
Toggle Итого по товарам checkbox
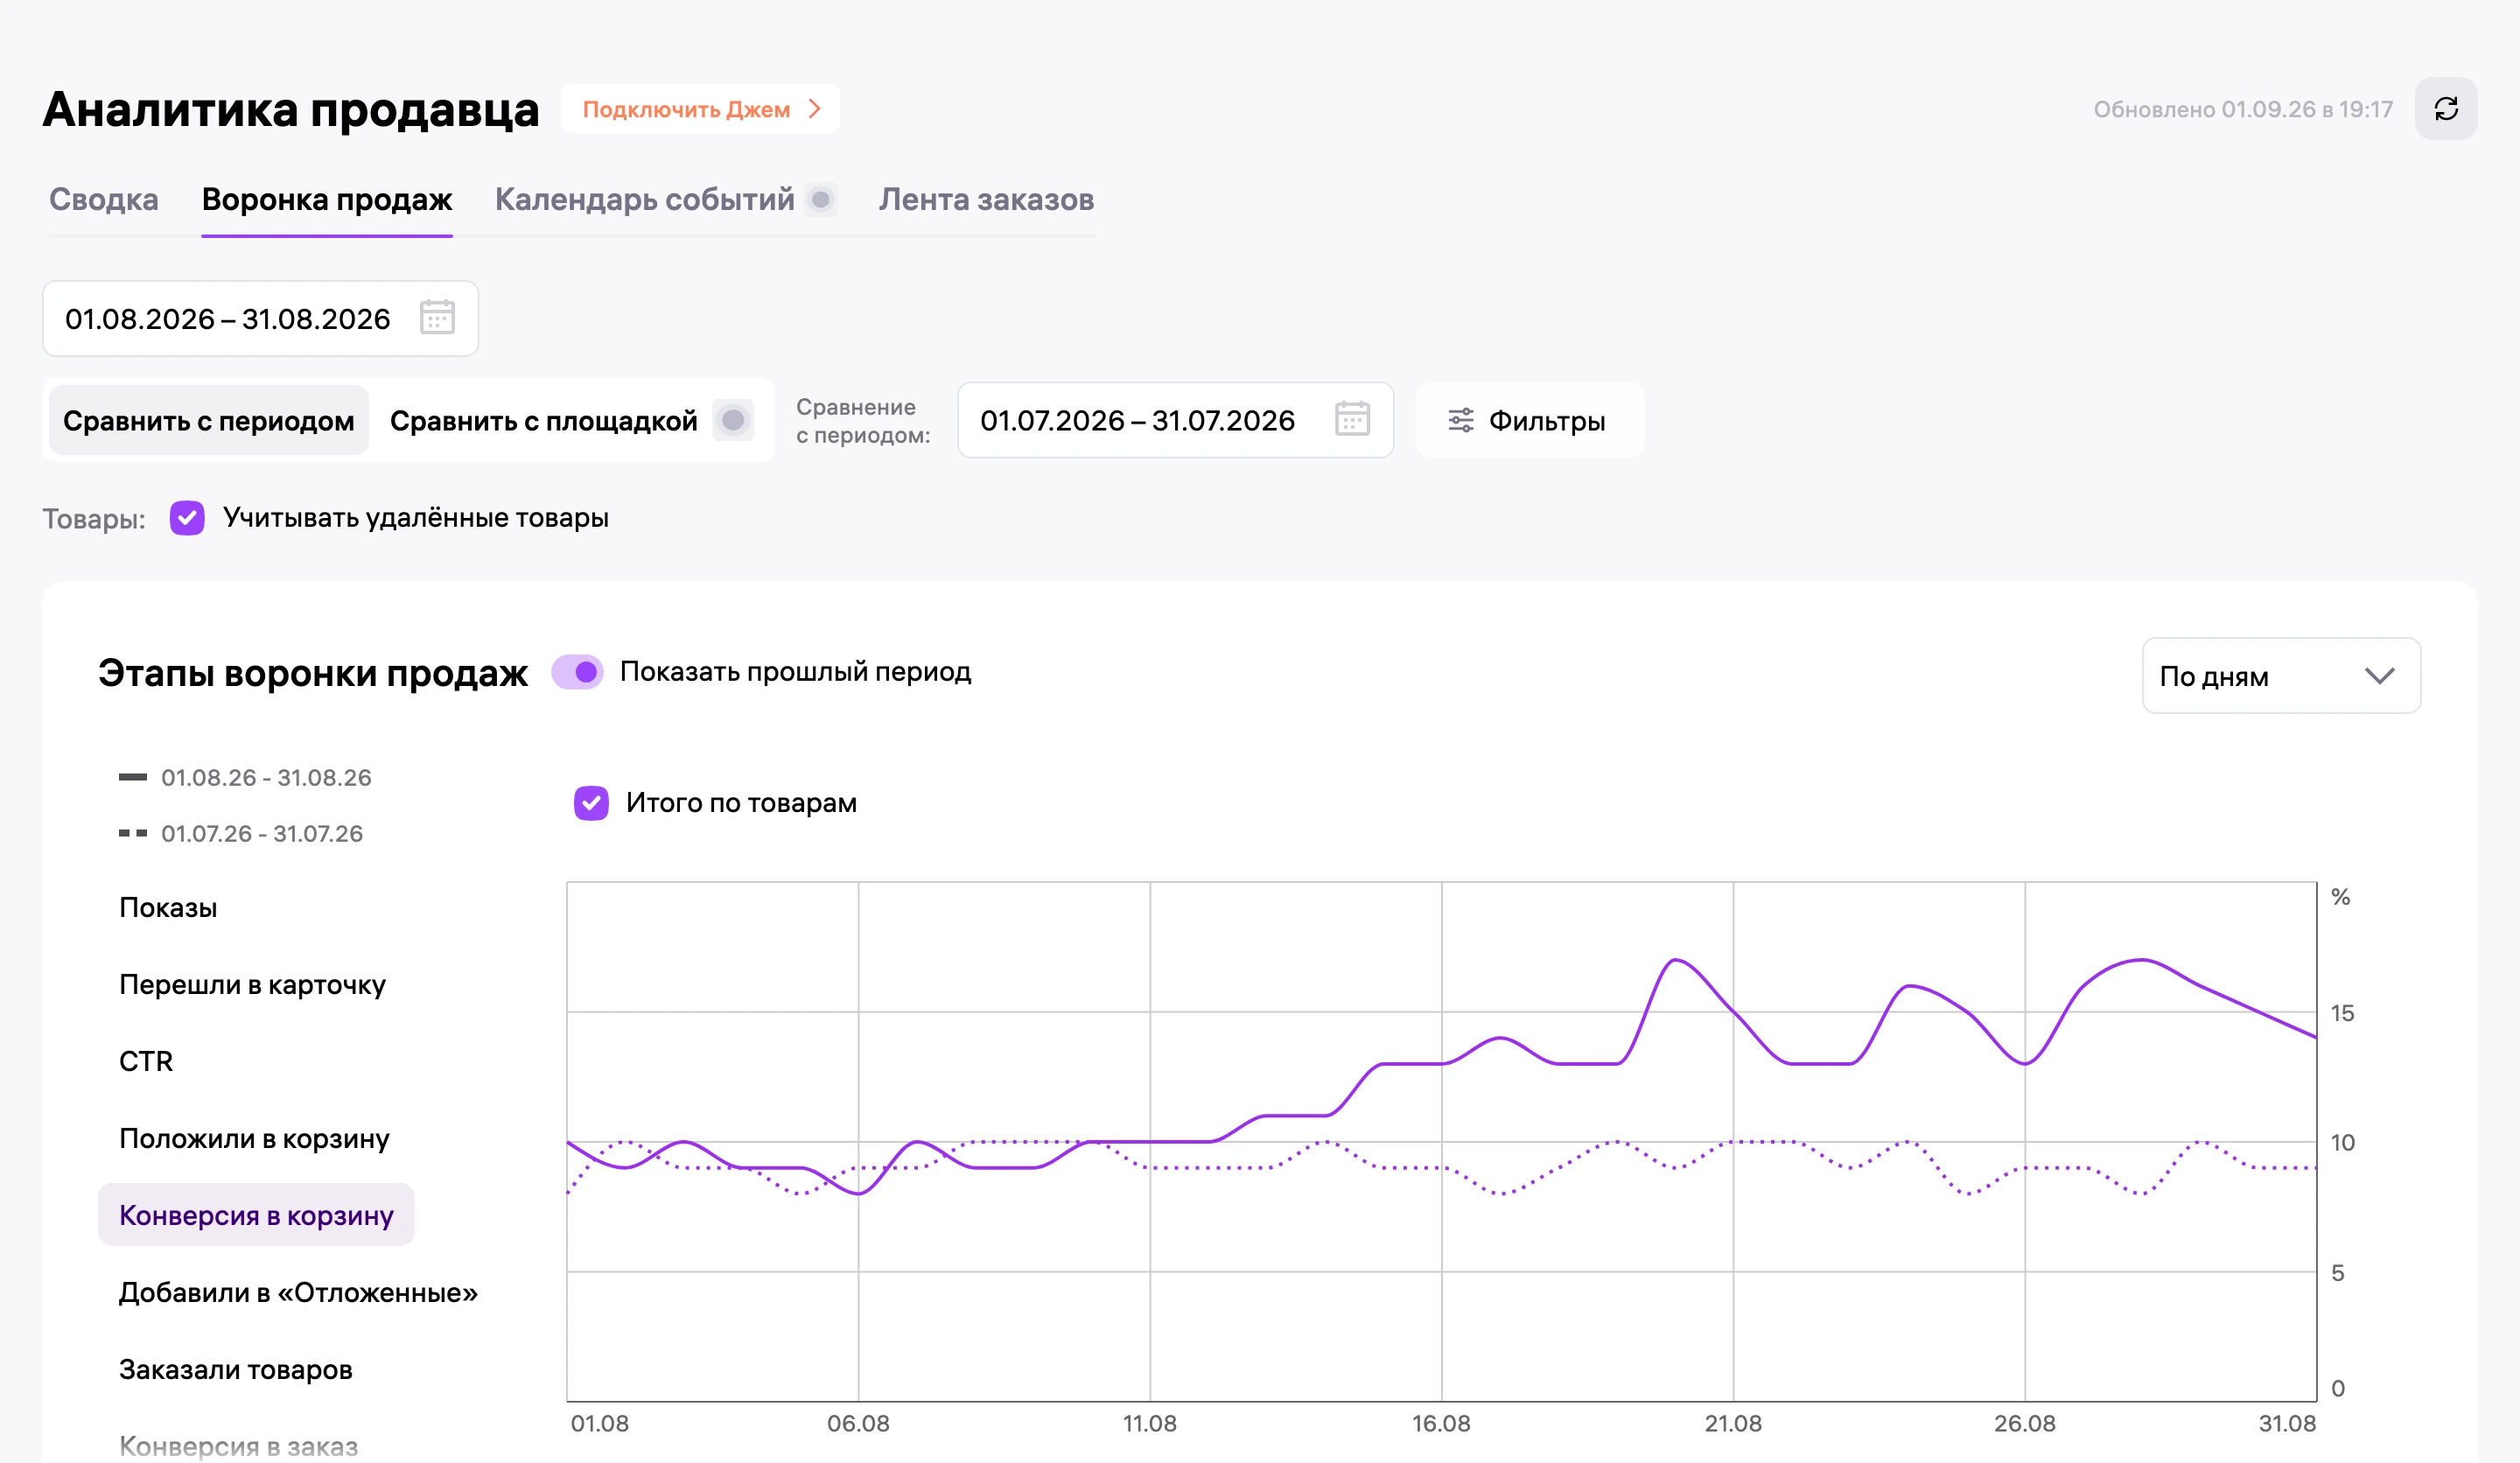tap(591, 803)
